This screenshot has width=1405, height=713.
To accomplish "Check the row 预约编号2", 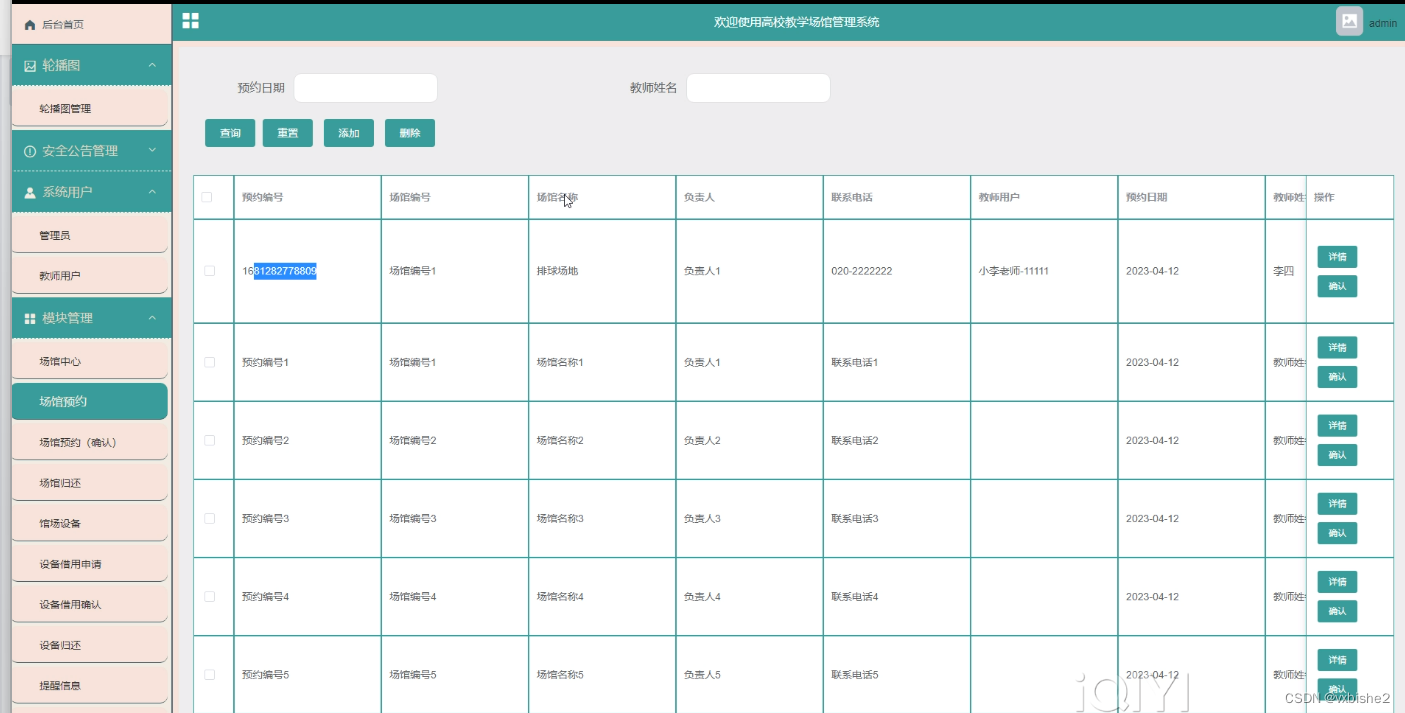I will (209, 440).
